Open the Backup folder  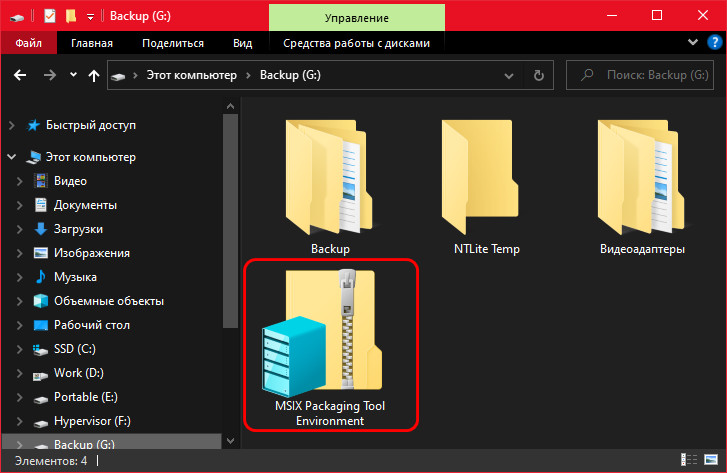[x=330, y=186]
